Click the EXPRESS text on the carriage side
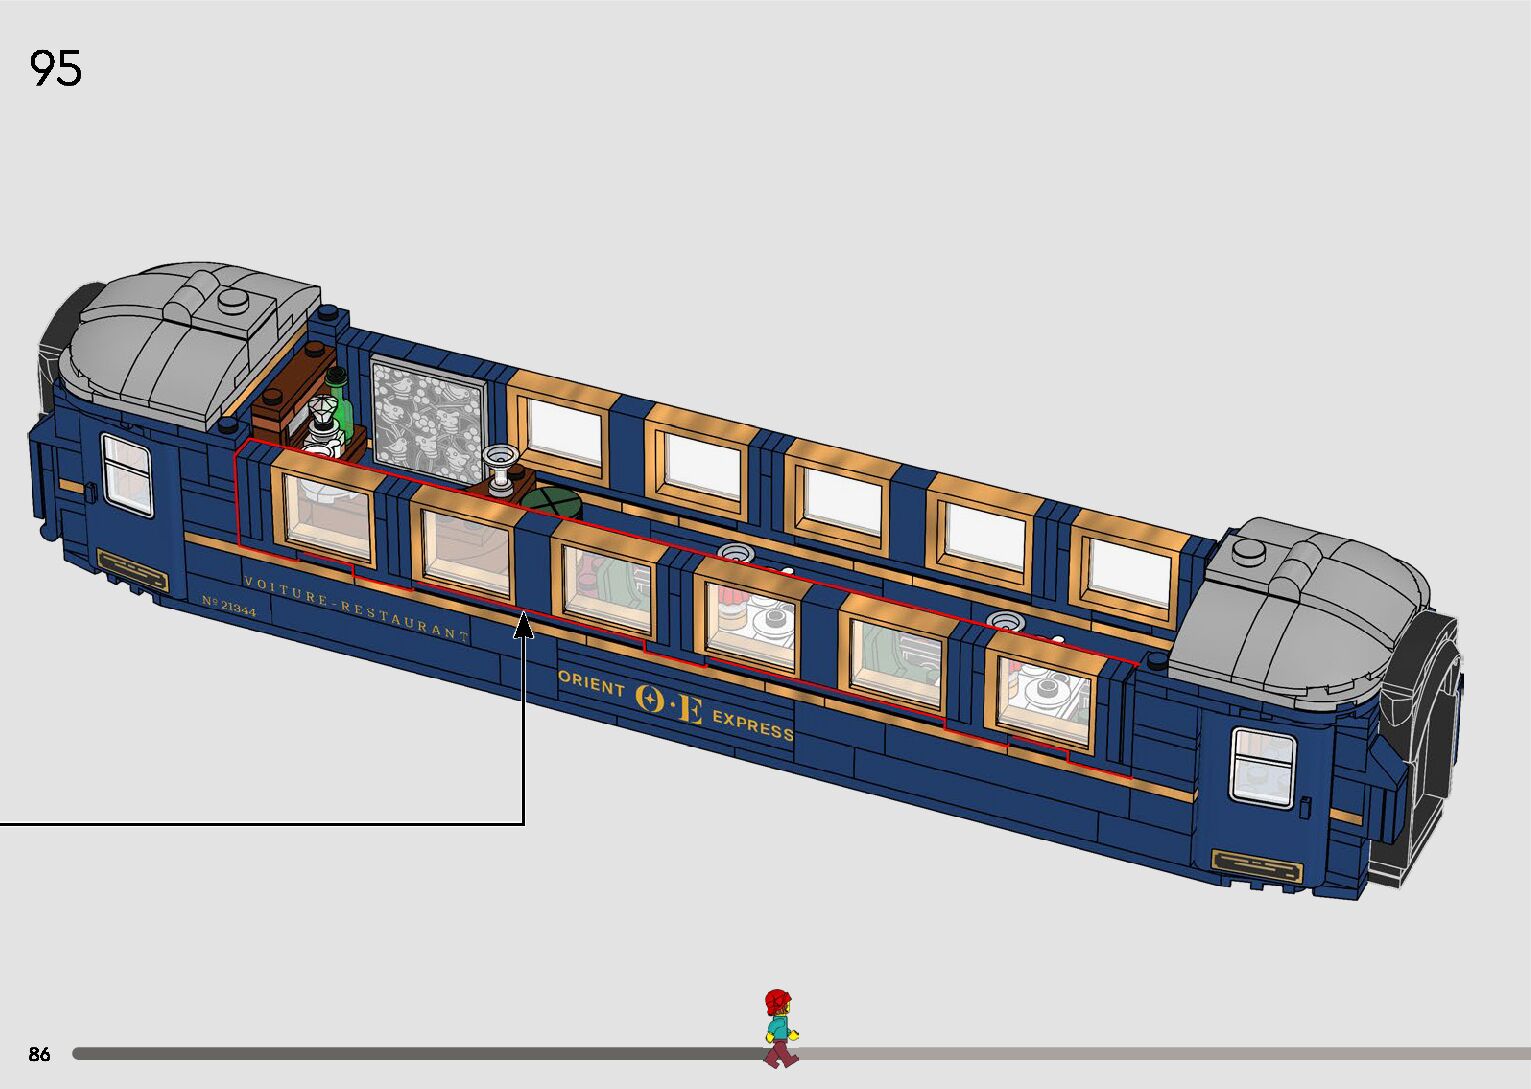Image resolution: width=1531 pixels, height=1089 pixels. (x=752, y=725)
